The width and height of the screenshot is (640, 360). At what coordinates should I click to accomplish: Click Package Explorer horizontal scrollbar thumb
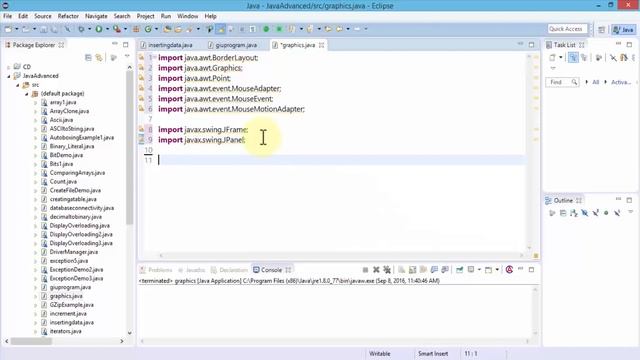click(31, 341)
